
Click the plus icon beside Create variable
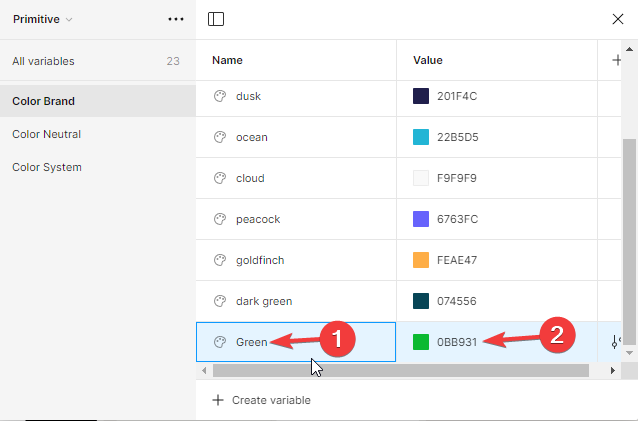click(x=218, y=400)
